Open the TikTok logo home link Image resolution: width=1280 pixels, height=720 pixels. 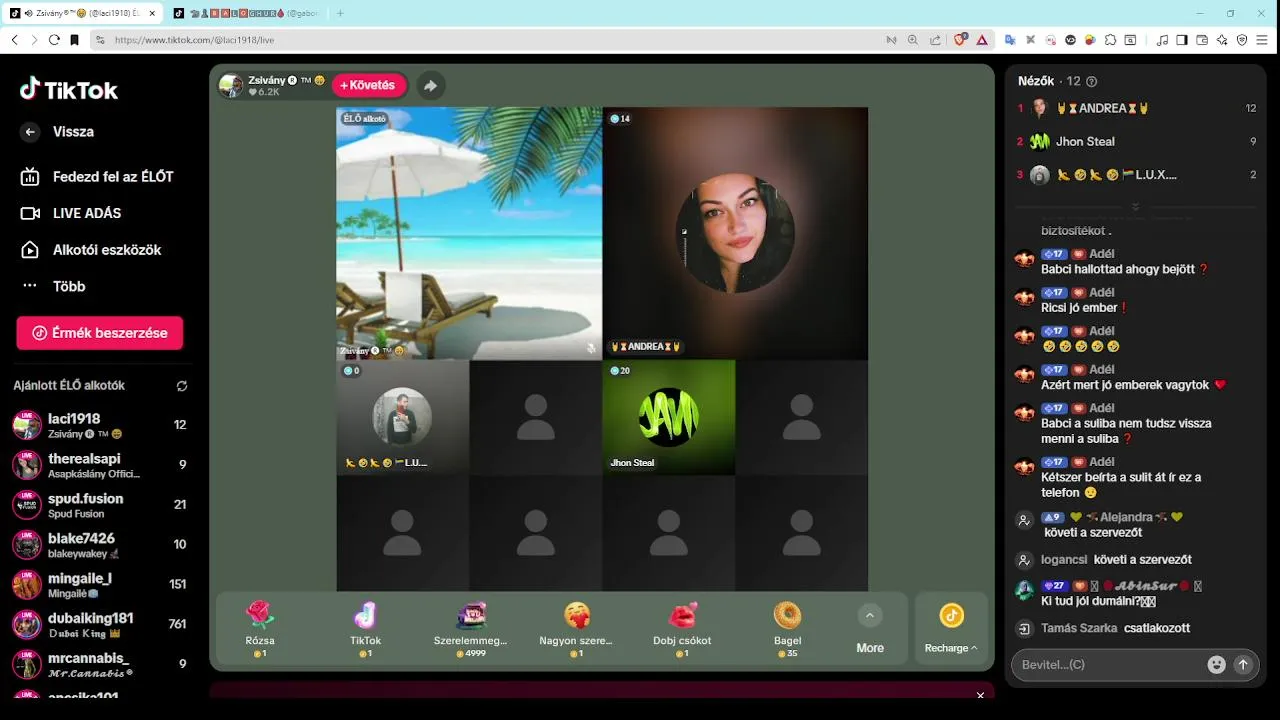(x=69, y=89)
